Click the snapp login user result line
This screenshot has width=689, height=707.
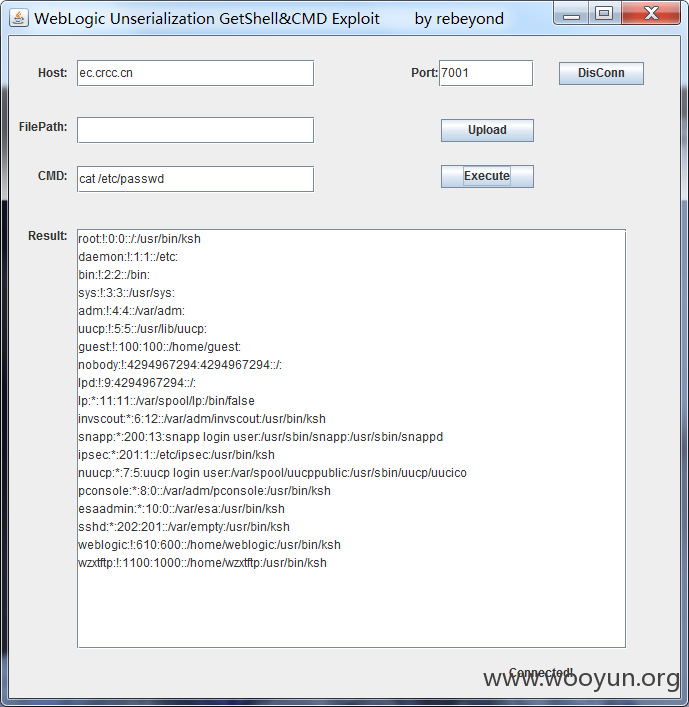point(261,437)
